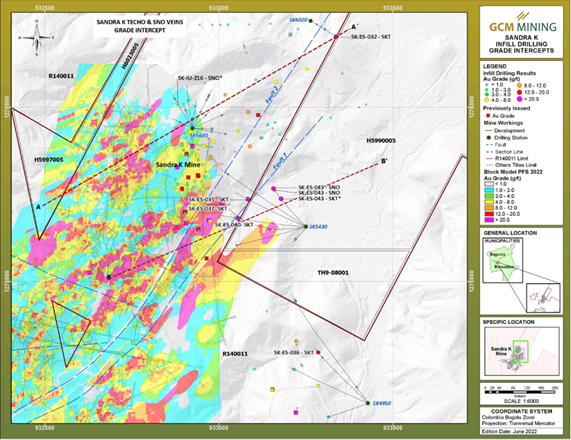Click the 'Block Model PFS 2022' legend heading
This screenshot has width=571, height=440.
pos(513,172)
